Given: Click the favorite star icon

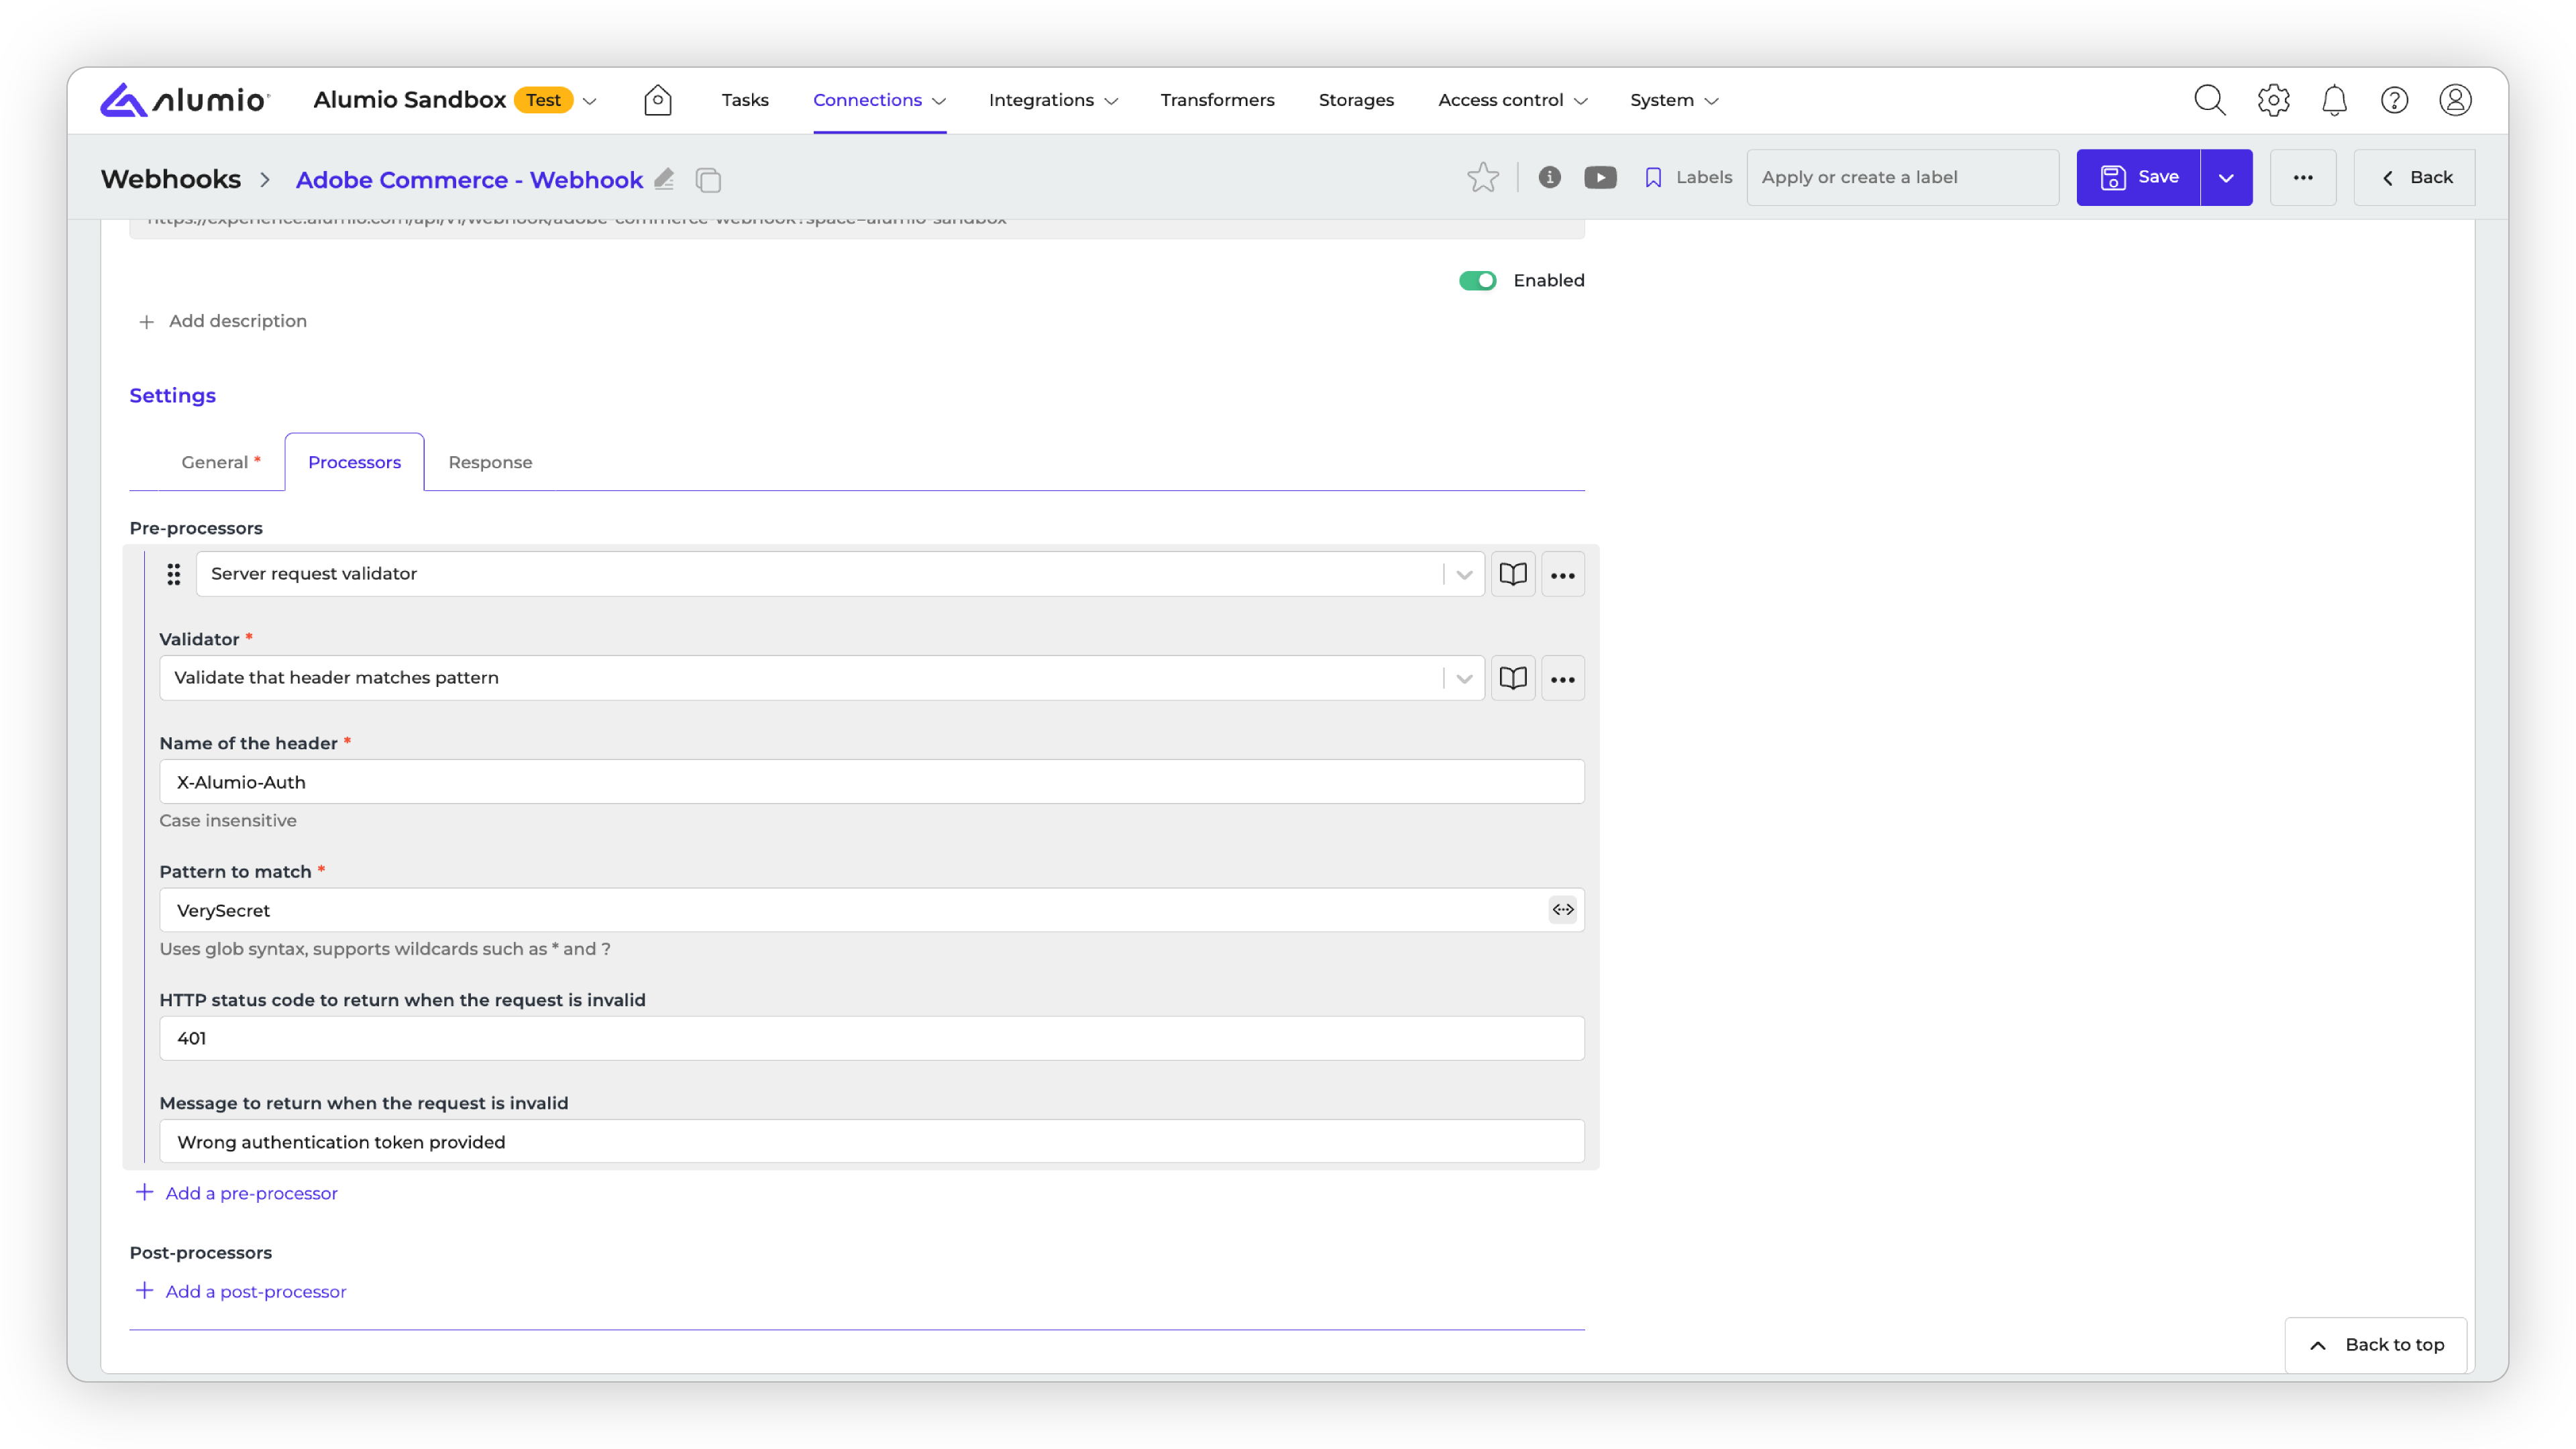Looking at the screenshot, I should tap(1483, 178).
